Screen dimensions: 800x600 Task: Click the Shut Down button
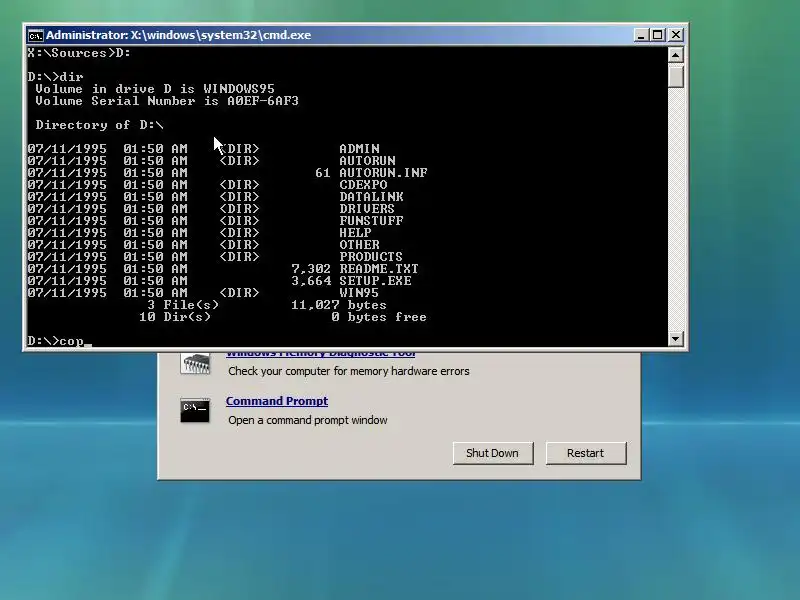(493, 453)
